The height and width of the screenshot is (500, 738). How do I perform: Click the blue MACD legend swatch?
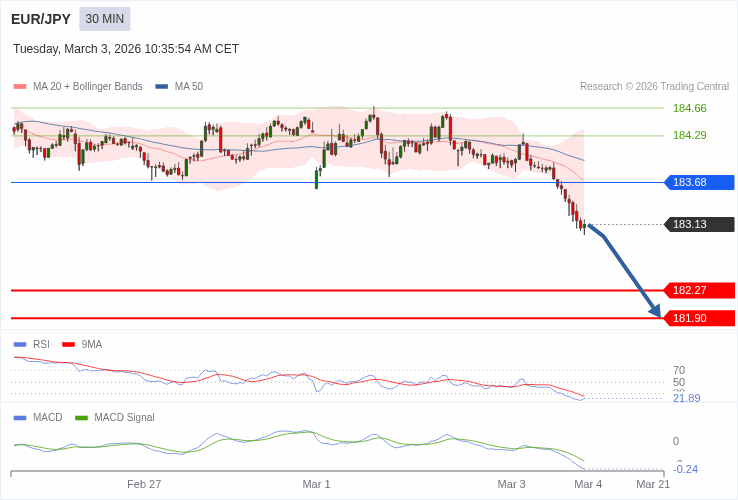pyautogui.click(x=20, y=418)
